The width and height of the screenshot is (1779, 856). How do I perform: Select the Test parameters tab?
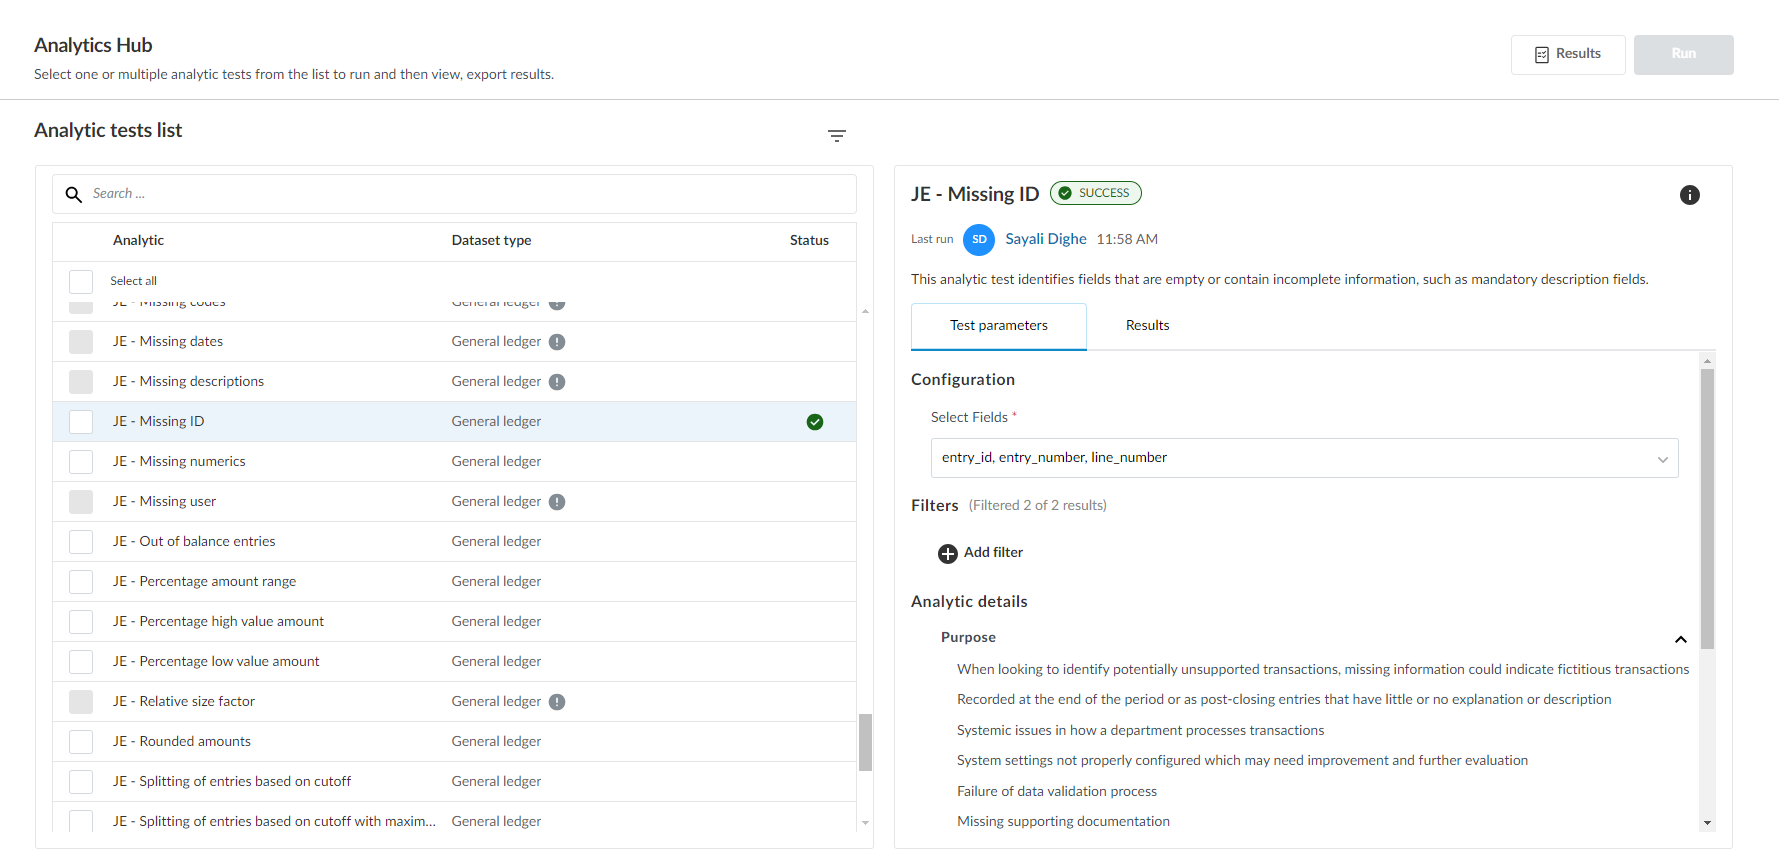click(x=998, y=326)
